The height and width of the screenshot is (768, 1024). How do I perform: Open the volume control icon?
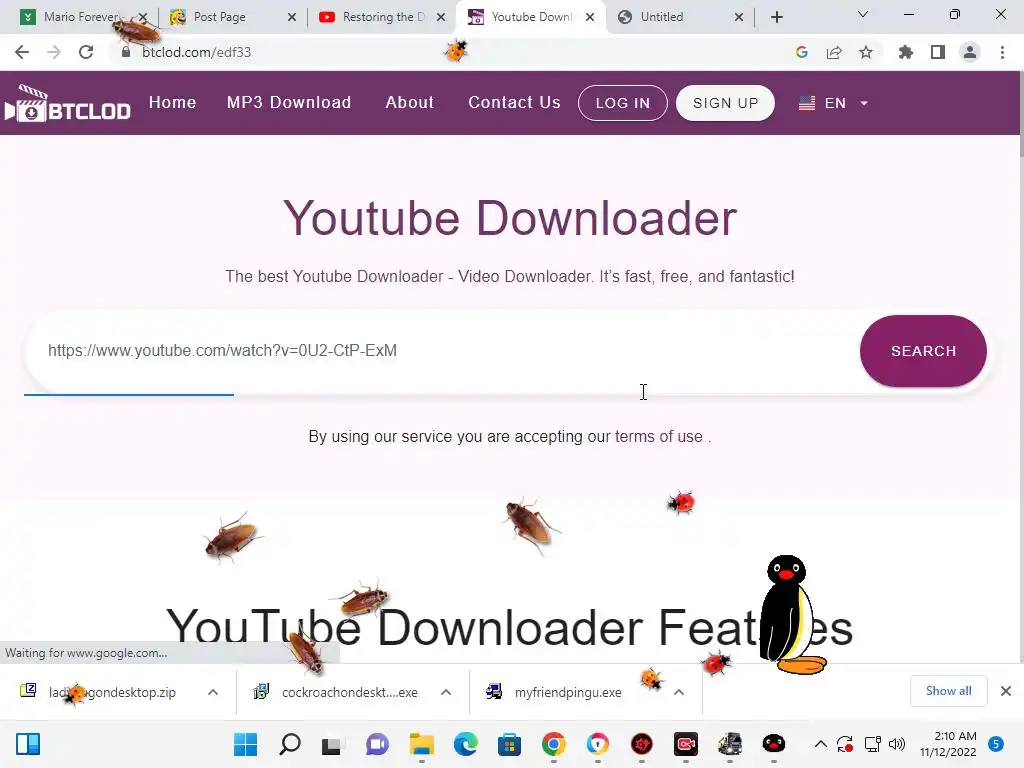(897, 744)
